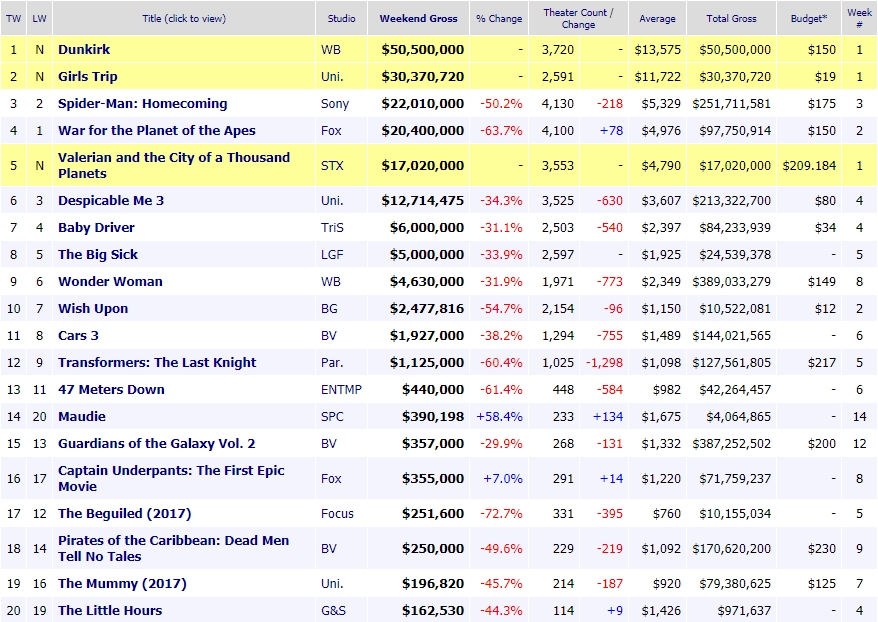Click the Budget* column header
The image size is (878, 622).
tap(809, 18)
